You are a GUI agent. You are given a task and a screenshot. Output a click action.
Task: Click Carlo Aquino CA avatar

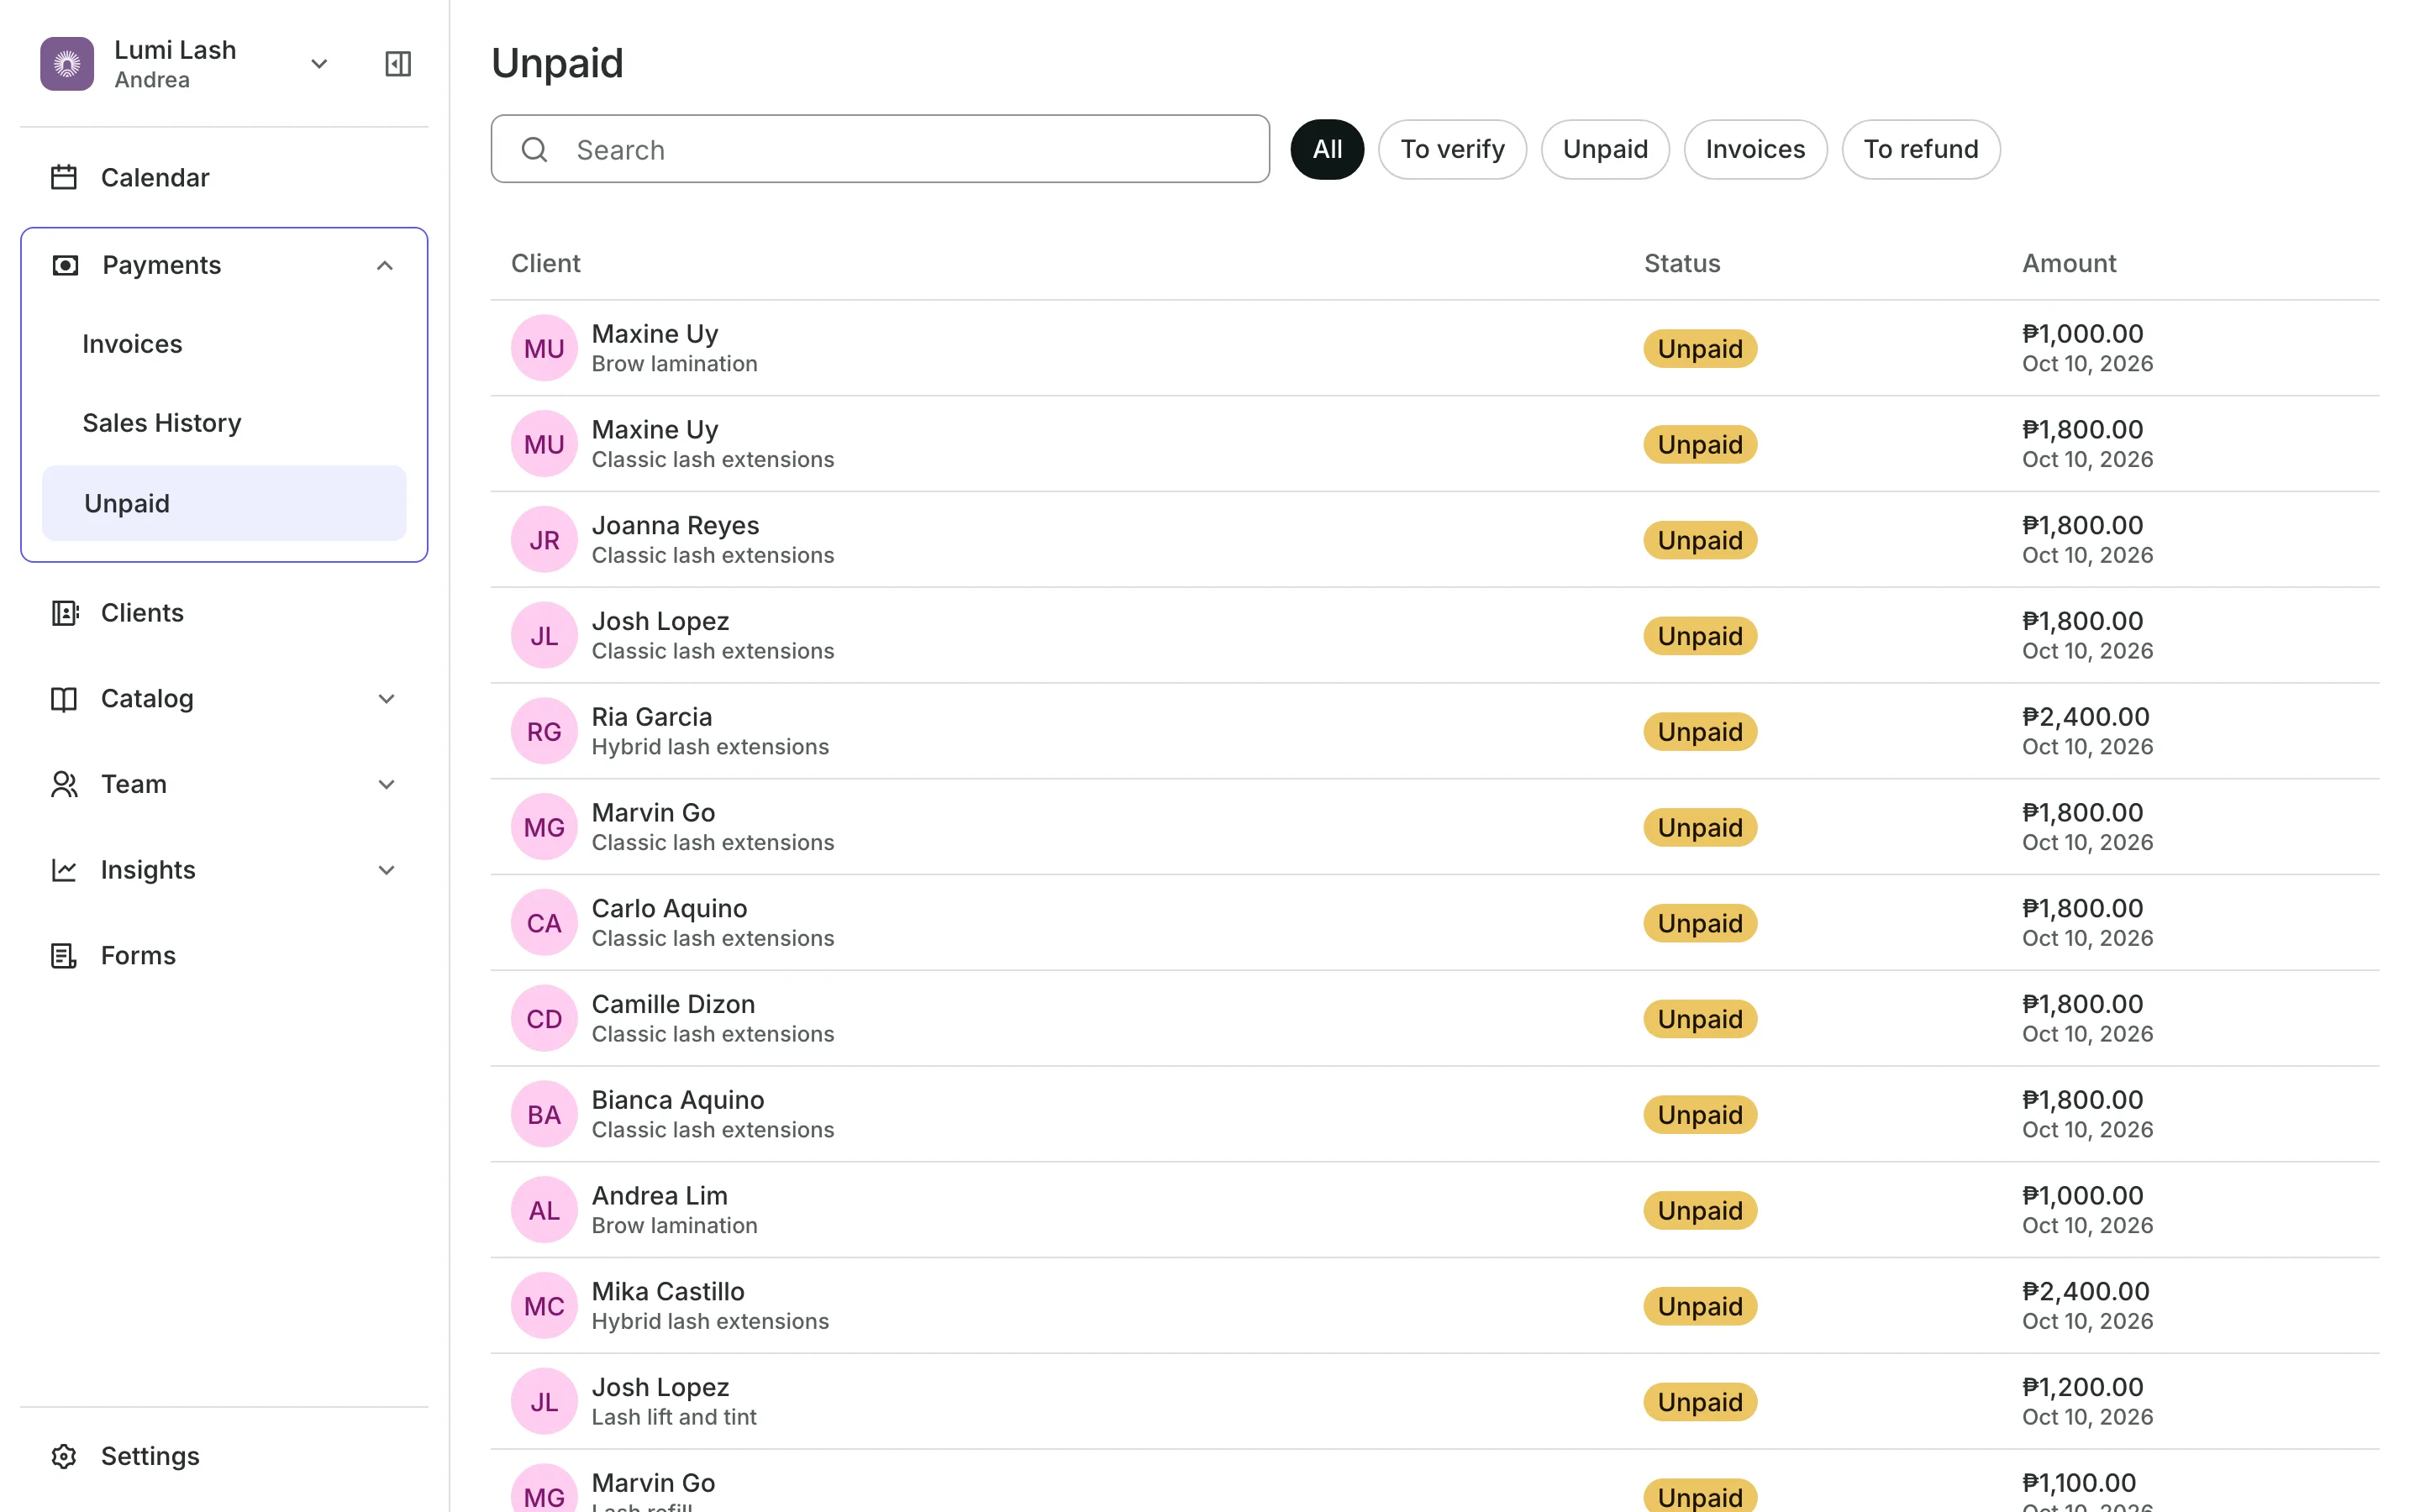click(544, 923)
